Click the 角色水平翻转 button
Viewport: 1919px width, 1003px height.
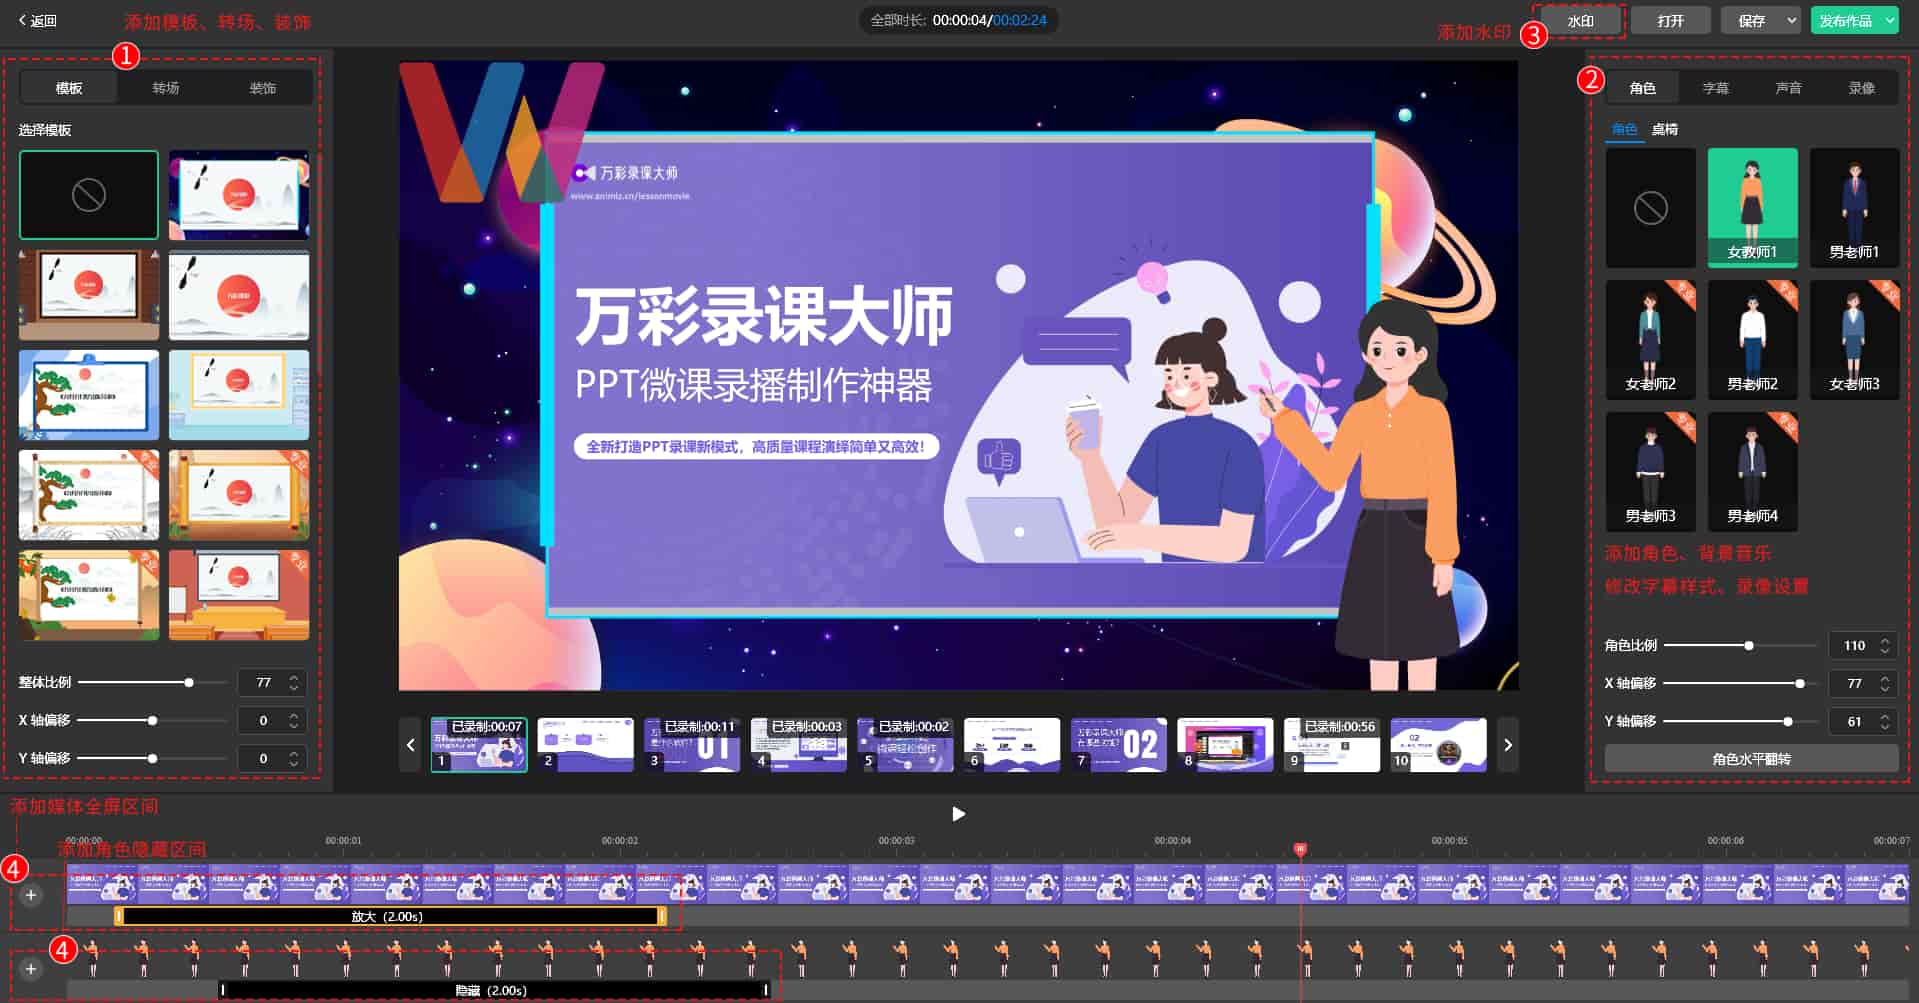pos(1751,759)
